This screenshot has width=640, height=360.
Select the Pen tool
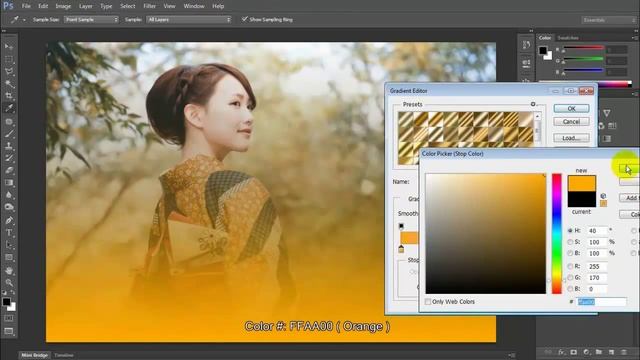tap(9, 220)
